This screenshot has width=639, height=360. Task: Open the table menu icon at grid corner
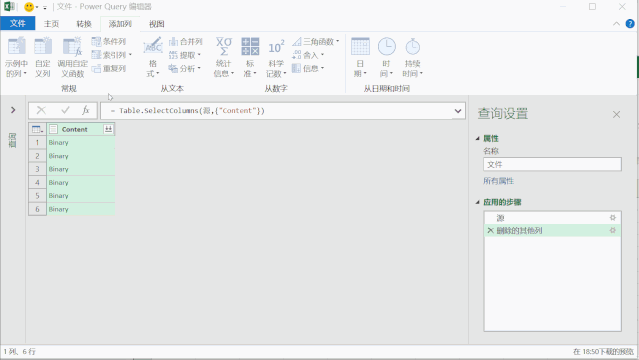tap(37, 129)
